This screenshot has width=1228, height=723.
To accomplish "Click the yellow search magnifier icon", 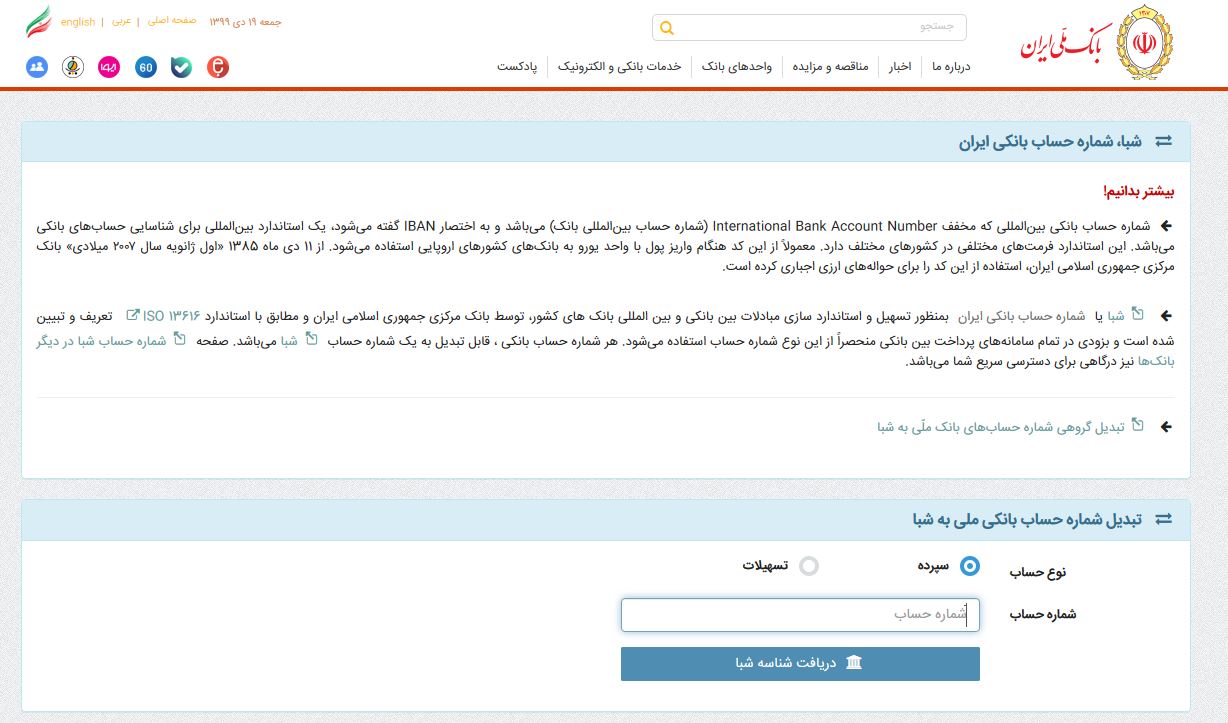I will pyautogui.click(x=668, y=28).
